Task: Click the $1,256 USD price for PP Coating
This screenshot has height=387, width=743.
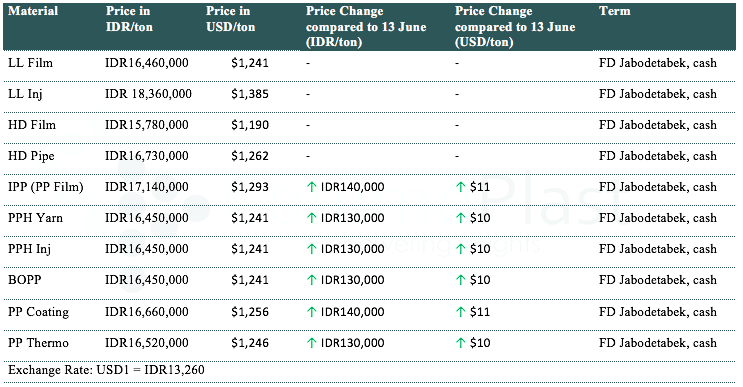Action: [250, 312]
